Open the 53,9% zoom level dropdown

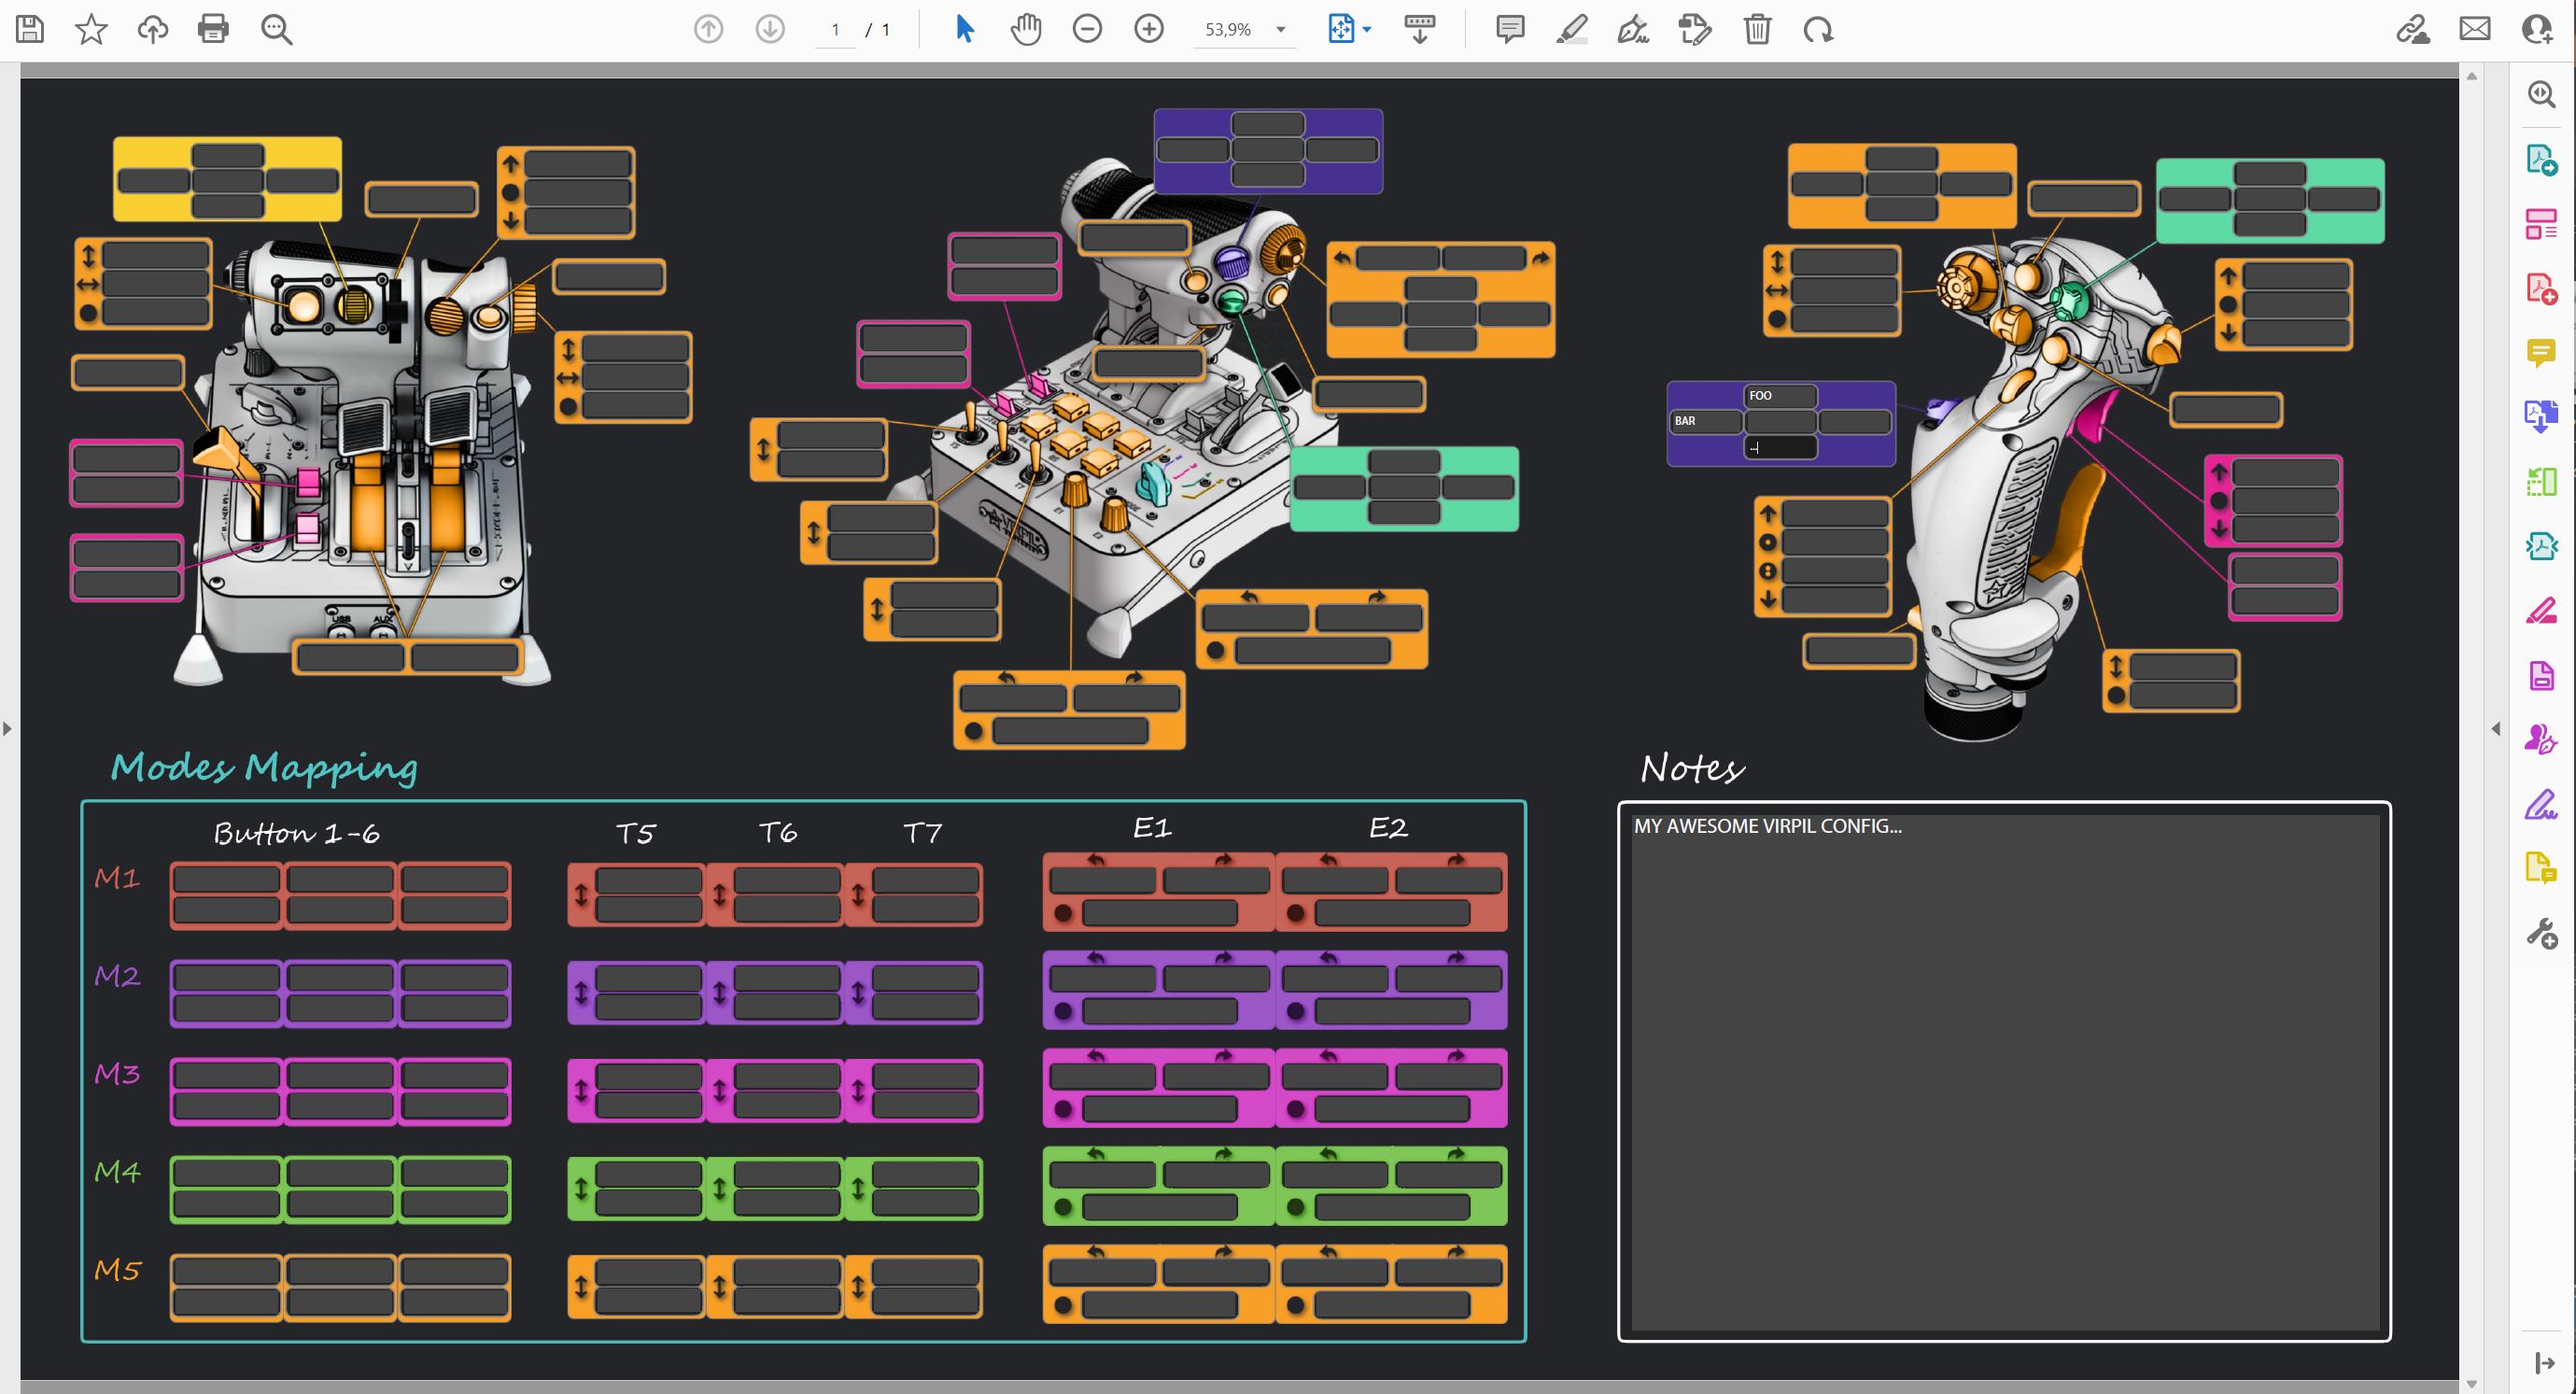click(1280, 30)
